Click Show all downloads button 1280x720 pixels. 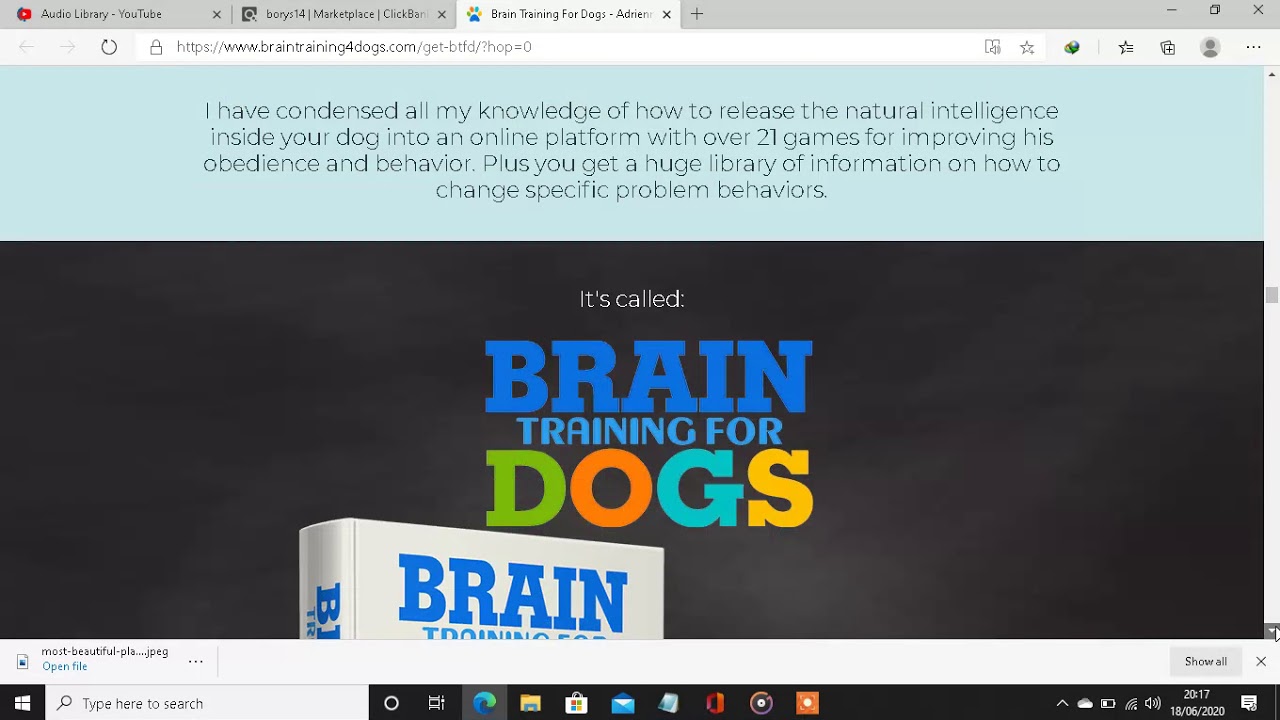coord(1205,661)
